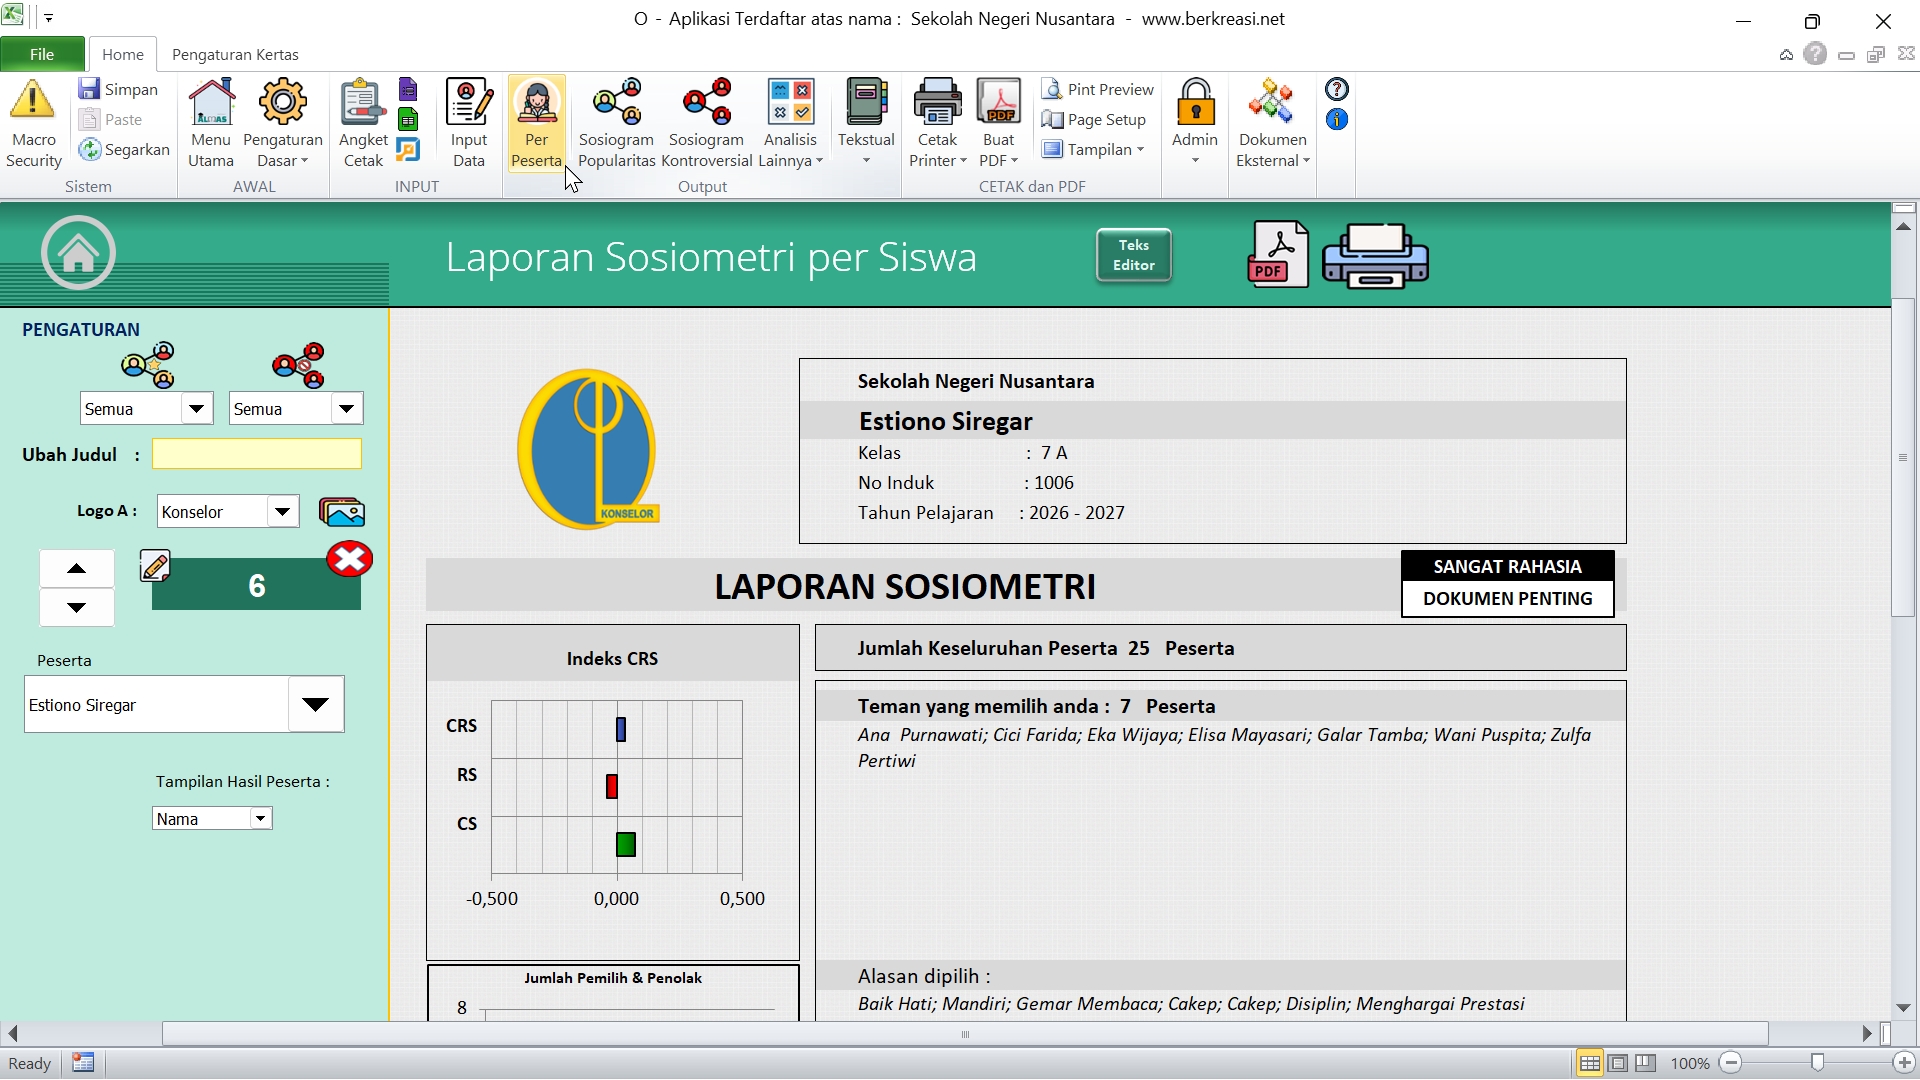1920x1080 pixels.
Task: Click Sosiogram Popularitas ribbon icon
Action: 616,102
